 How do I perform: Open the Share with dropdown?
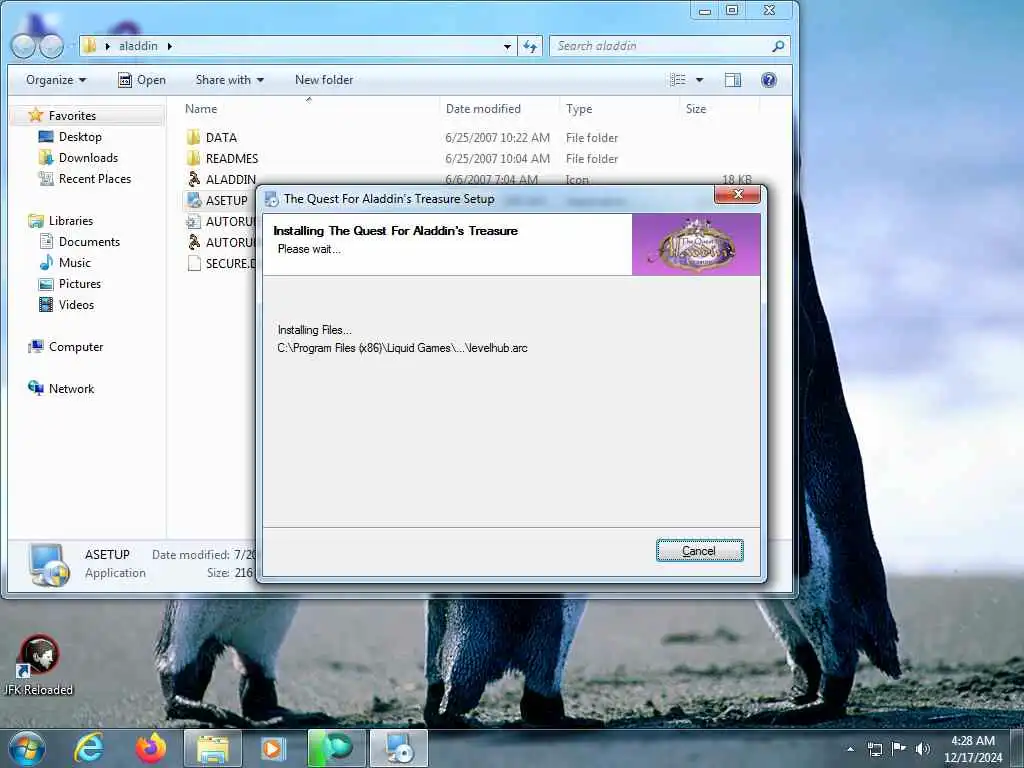(x=229, y=80)
